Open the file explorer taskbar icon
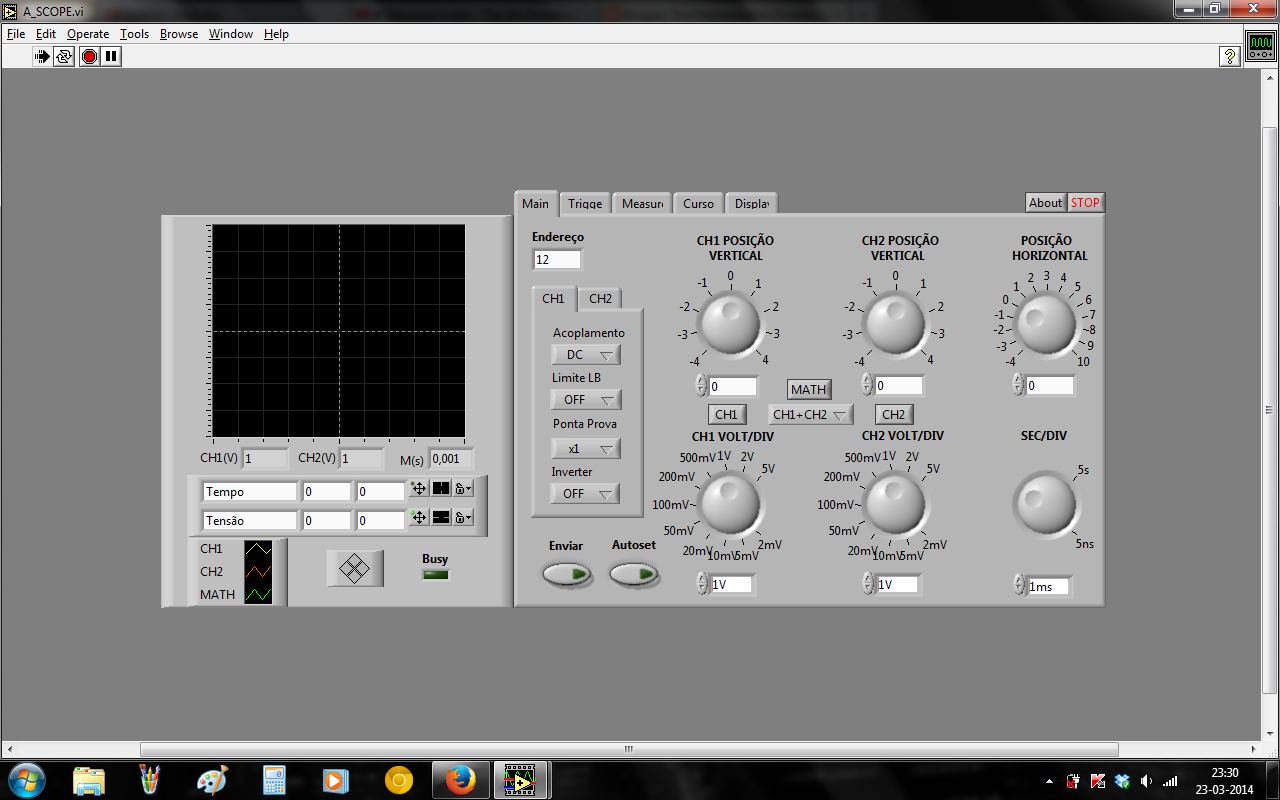Screen dimensions: 1280x800 89,780
